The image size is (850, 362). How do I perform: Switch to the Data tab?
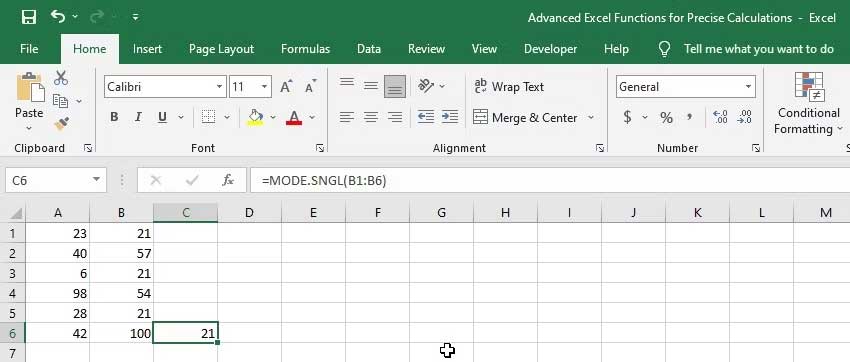369,49
